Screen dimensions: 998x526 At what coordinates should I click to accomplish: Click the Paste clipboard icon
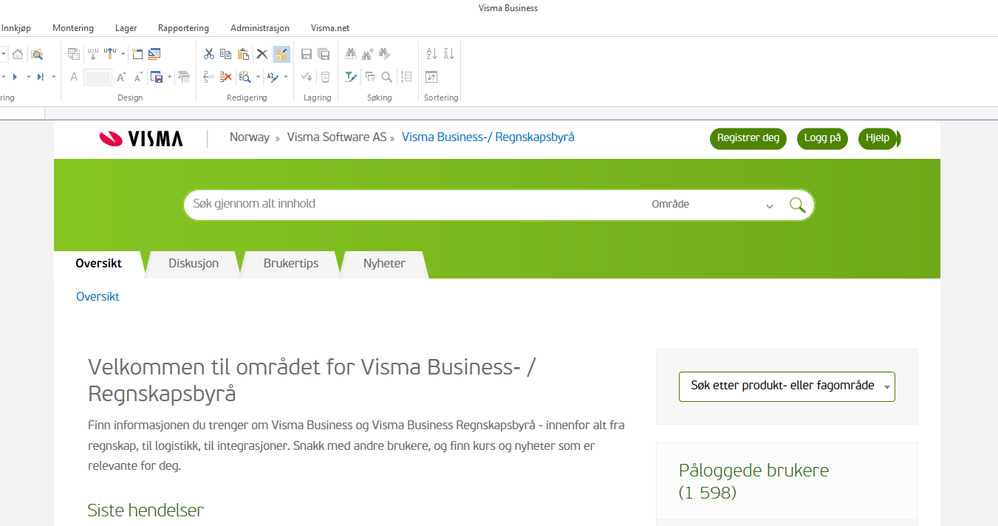pyautogui.click(x=243, y=54)
